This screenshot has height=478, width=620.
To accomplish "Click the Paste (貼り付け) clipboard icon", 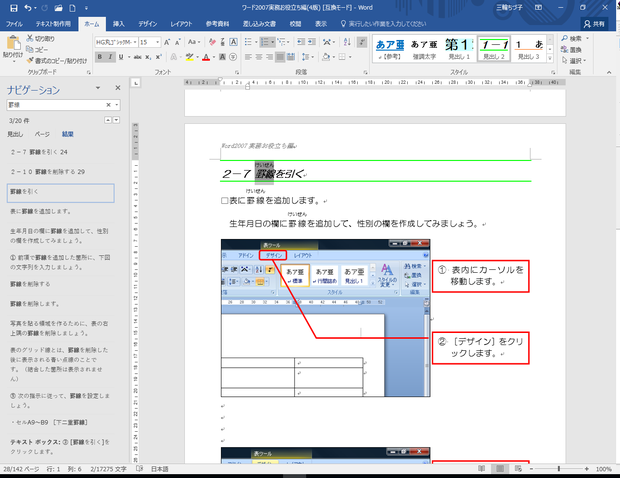I will click(13, 43).
